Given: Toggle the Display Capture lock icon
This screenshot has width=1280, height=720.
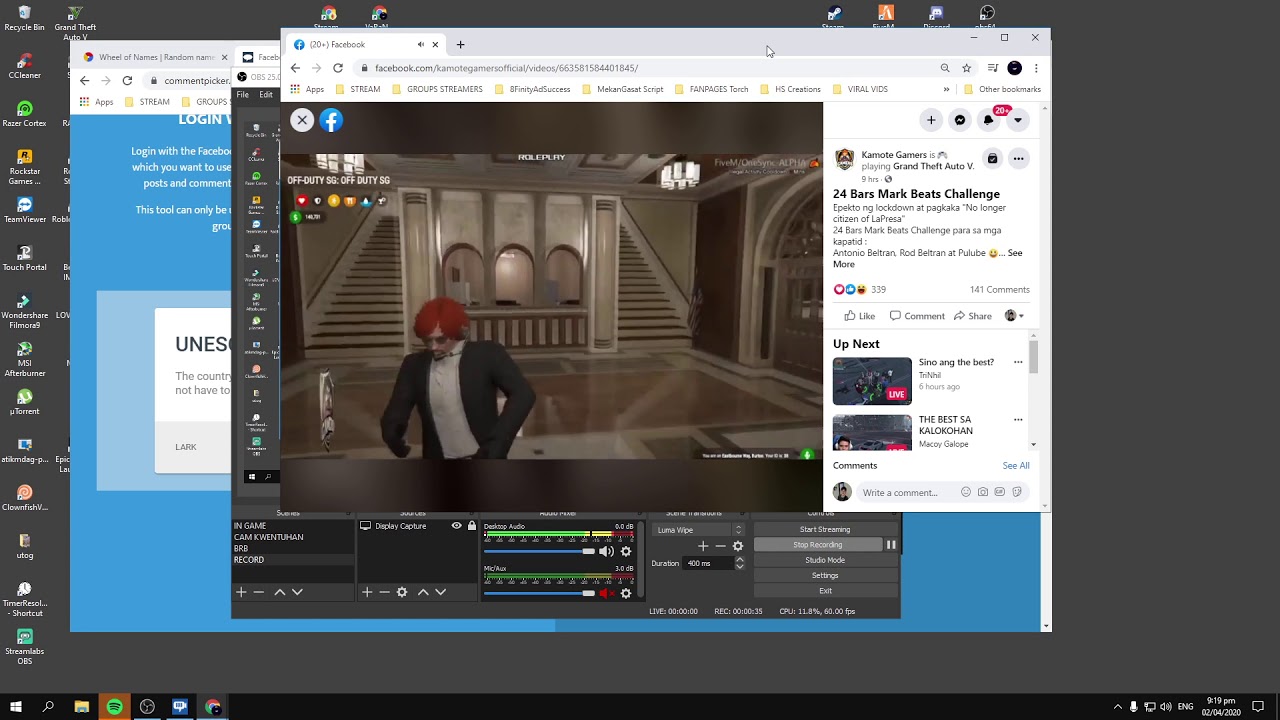Looking at the screenshot, I should [x=472, y=526].
